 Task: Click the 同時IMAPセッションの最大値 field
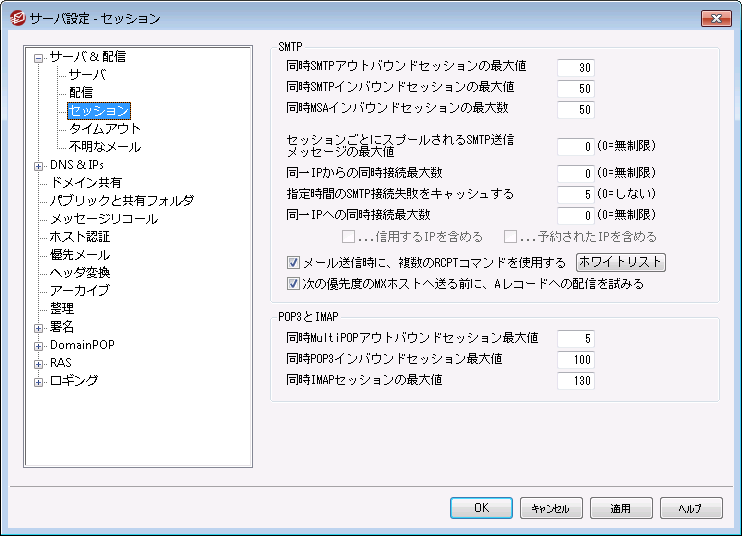(x=575, y=380)
